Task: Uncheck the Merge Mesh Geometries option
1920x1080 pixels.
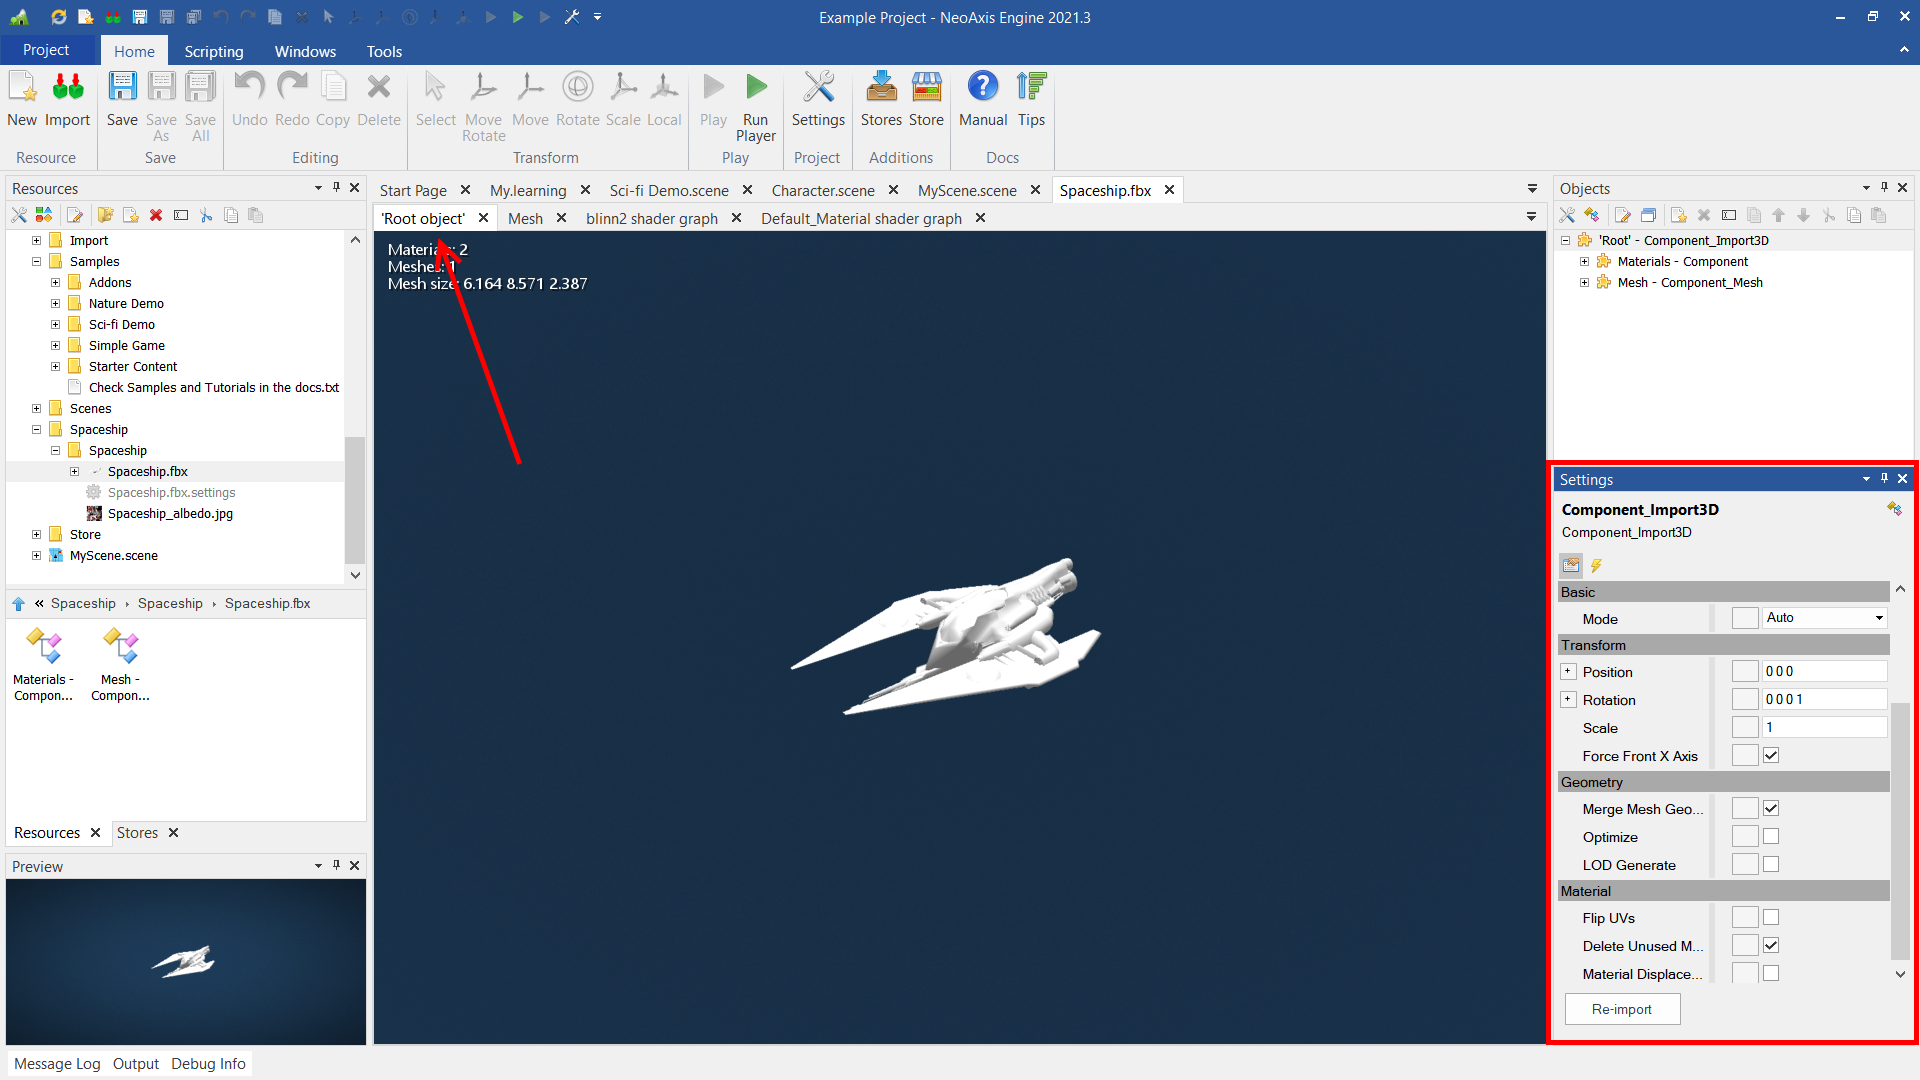Action: click(1771, 808)
